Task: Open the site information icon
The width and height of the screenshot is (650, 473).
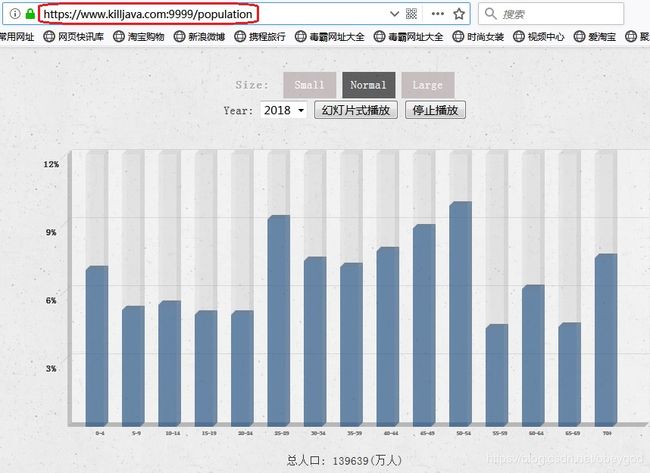Action: point(15,14)
